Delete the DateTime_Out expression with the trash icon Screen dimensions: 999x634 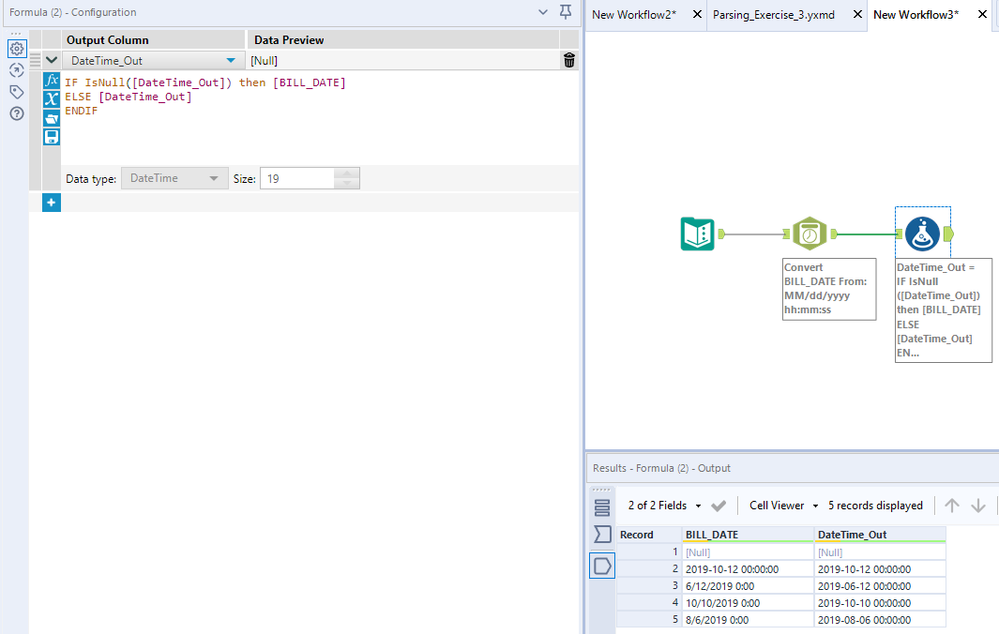[569, 61]
